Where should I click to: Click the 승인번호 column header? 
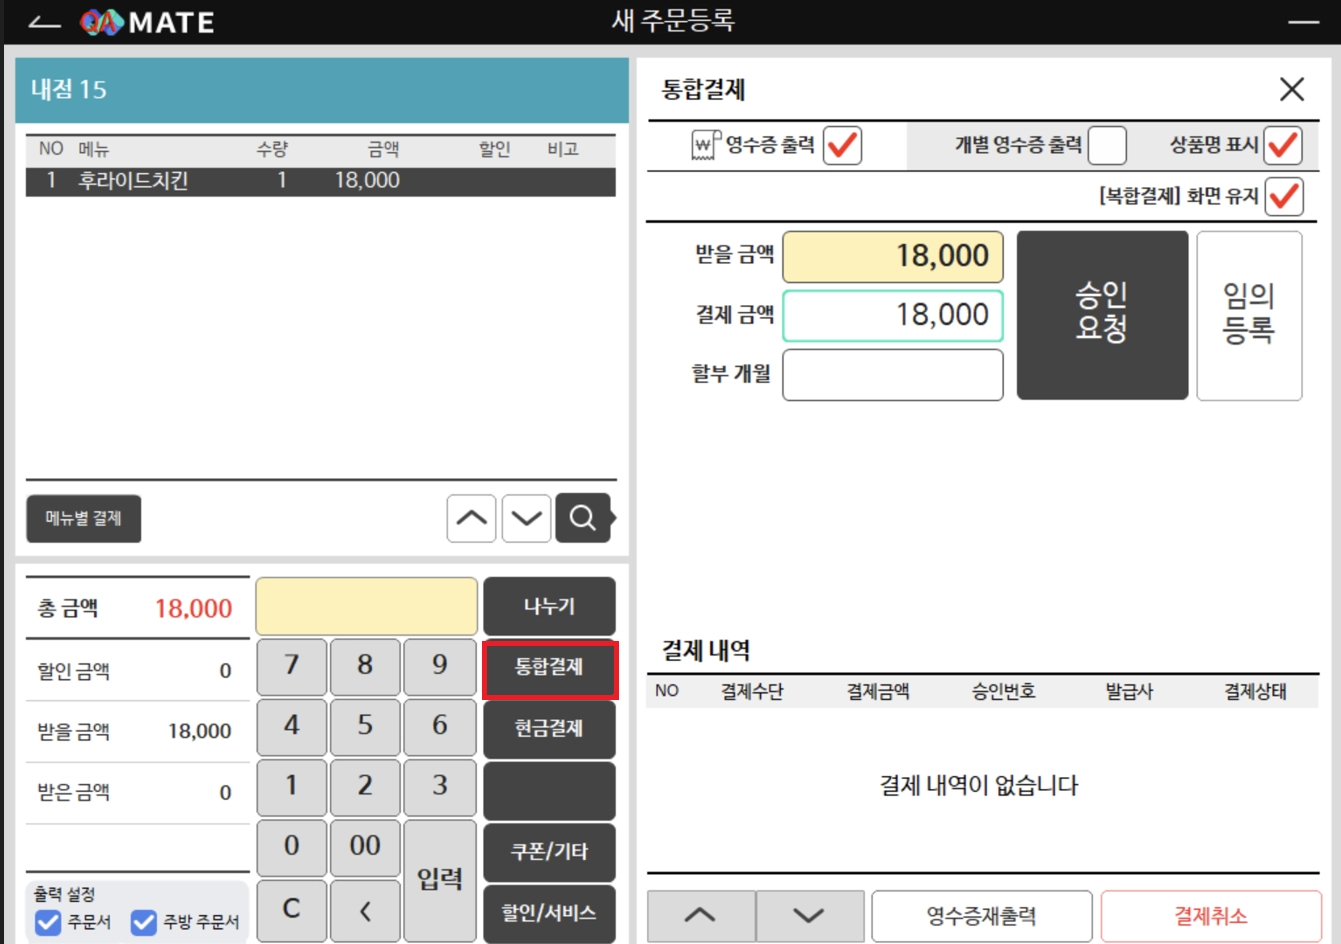pyautogui.click(x=1003, y=692)
